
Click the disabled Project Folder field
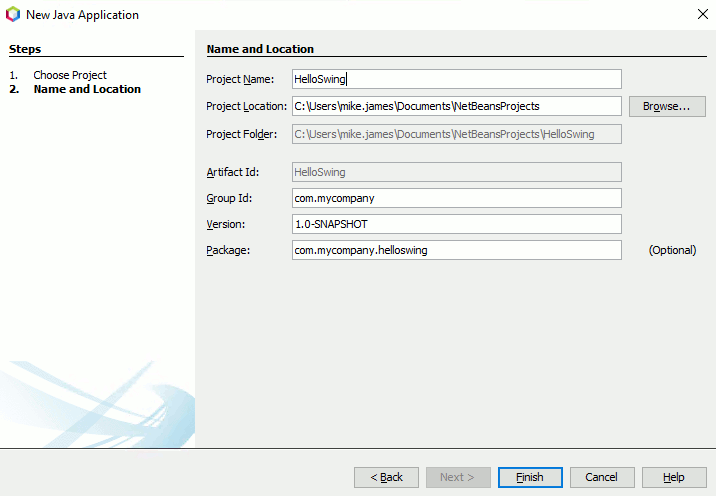click(457, 134)
